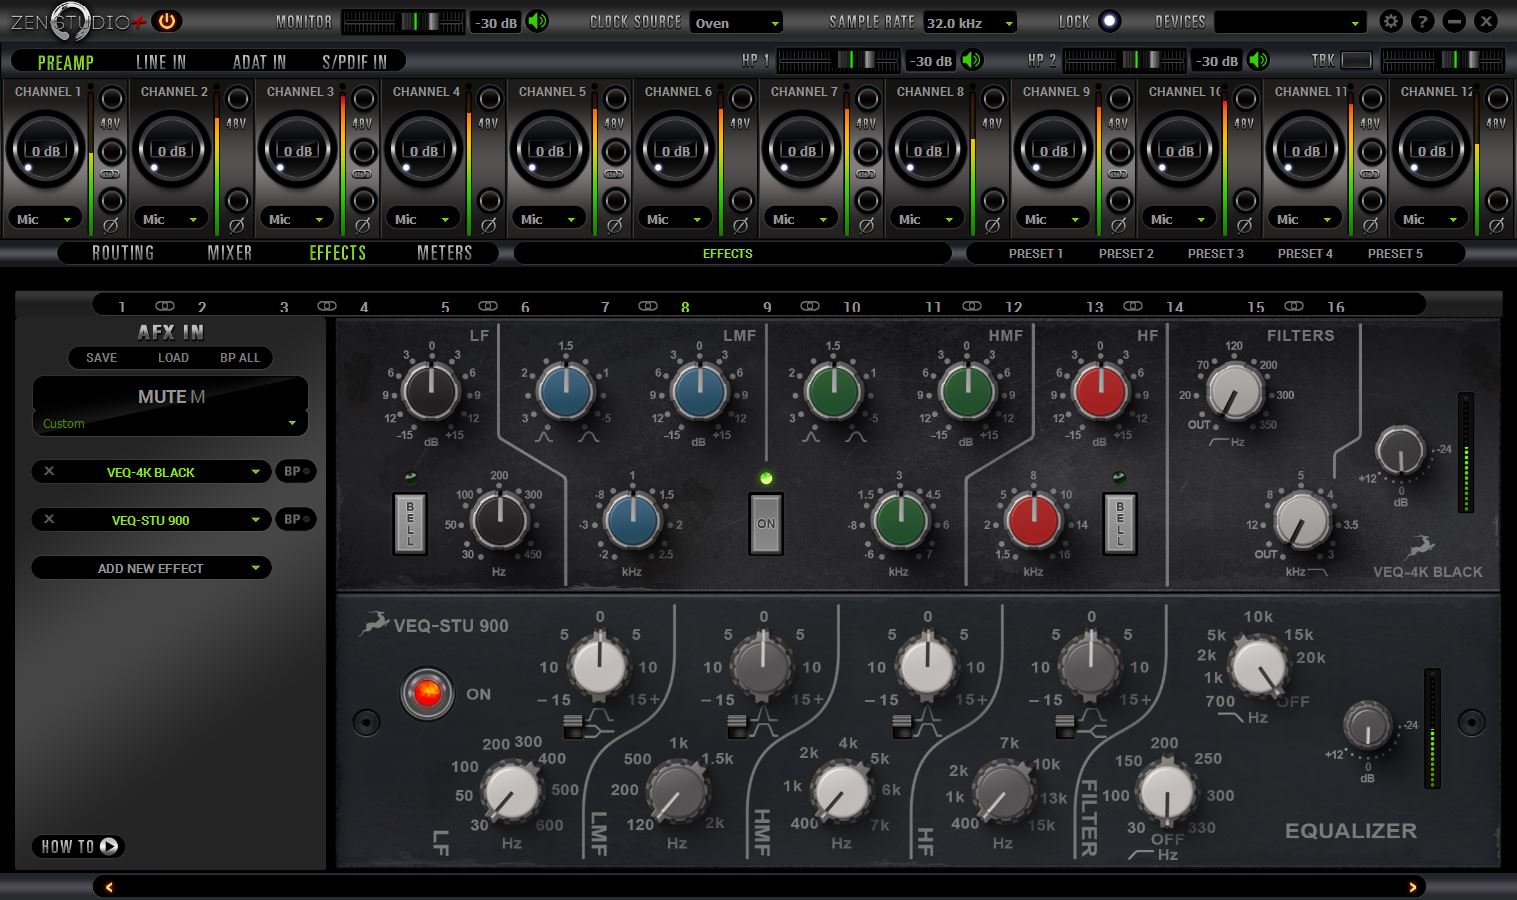Toggle the HF BELL switch
Screen dimensions: 1517x900
1119,523
